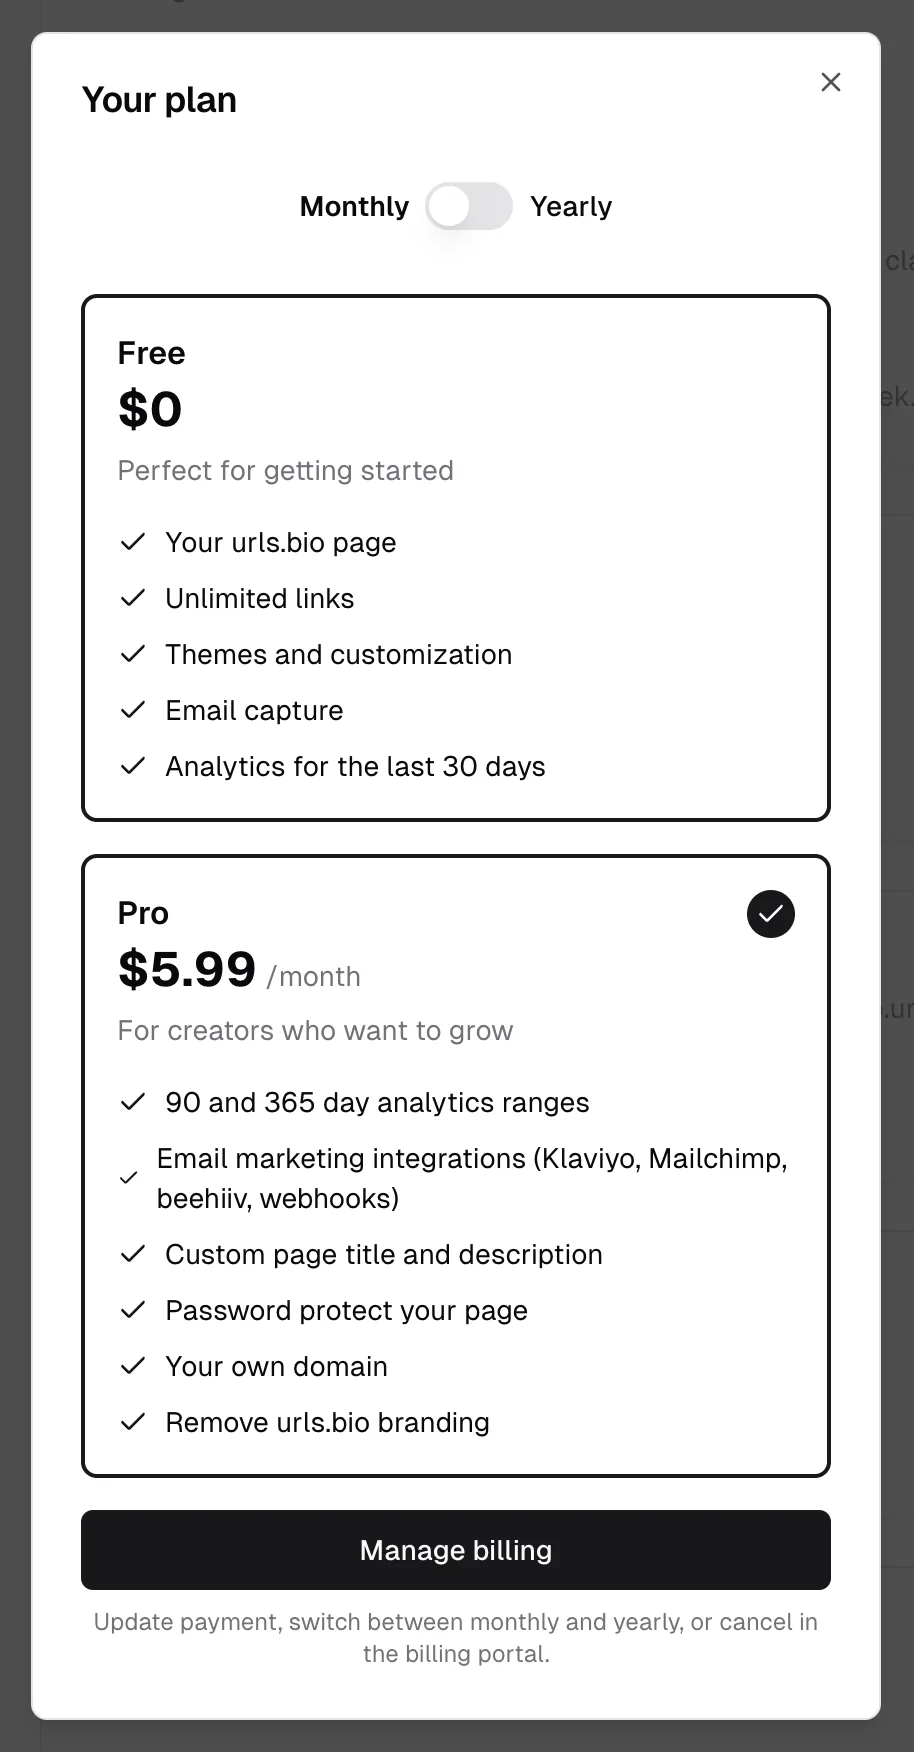
Task: Click the Pro plan selected checkmark badge
Action: click(x=771, y=914)
